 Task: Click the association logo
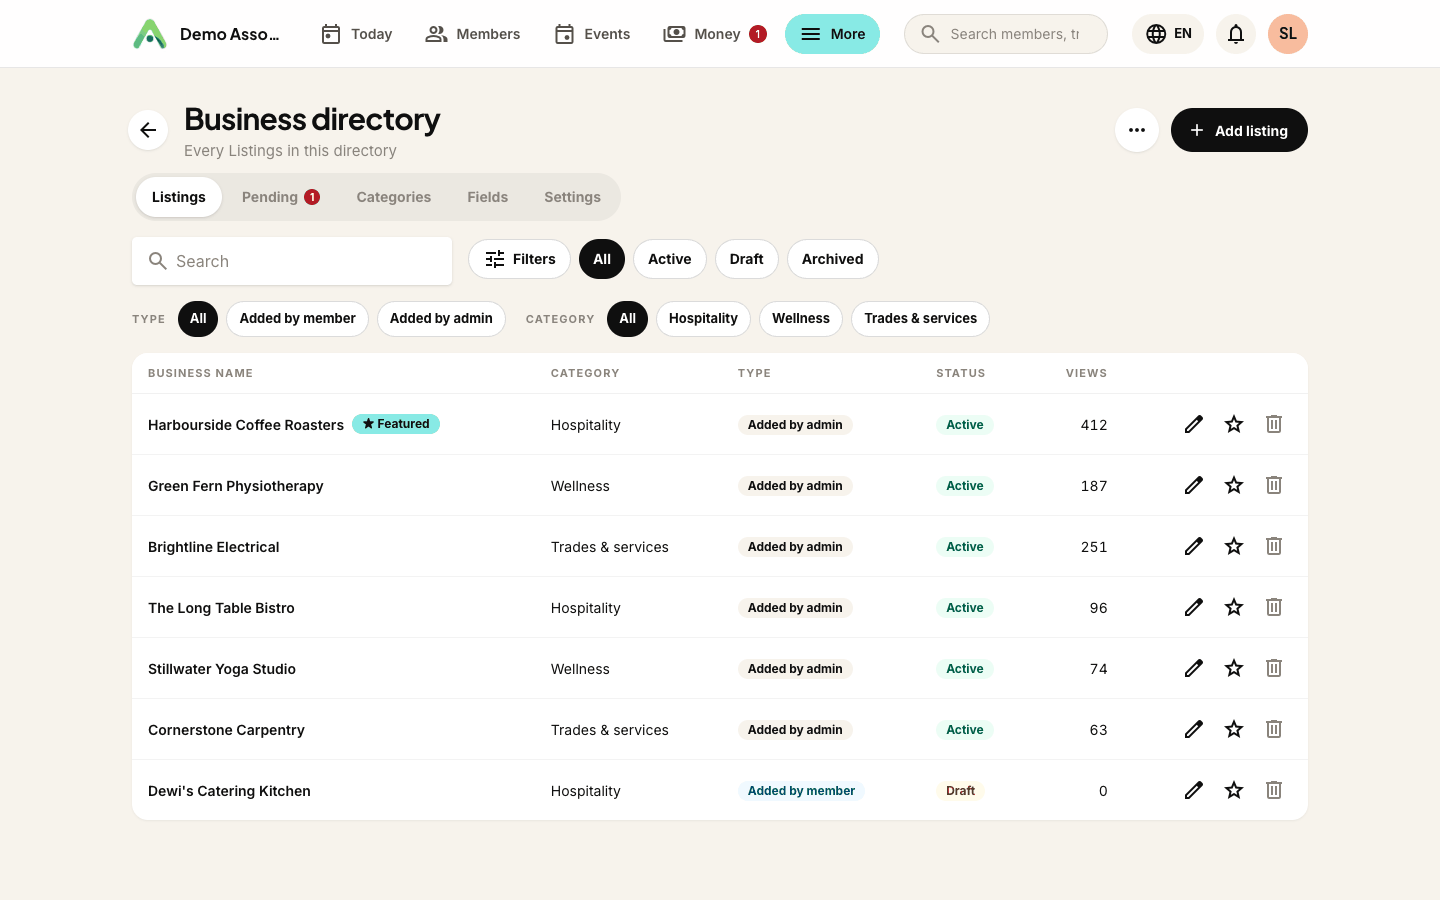(x=150, y=34)
